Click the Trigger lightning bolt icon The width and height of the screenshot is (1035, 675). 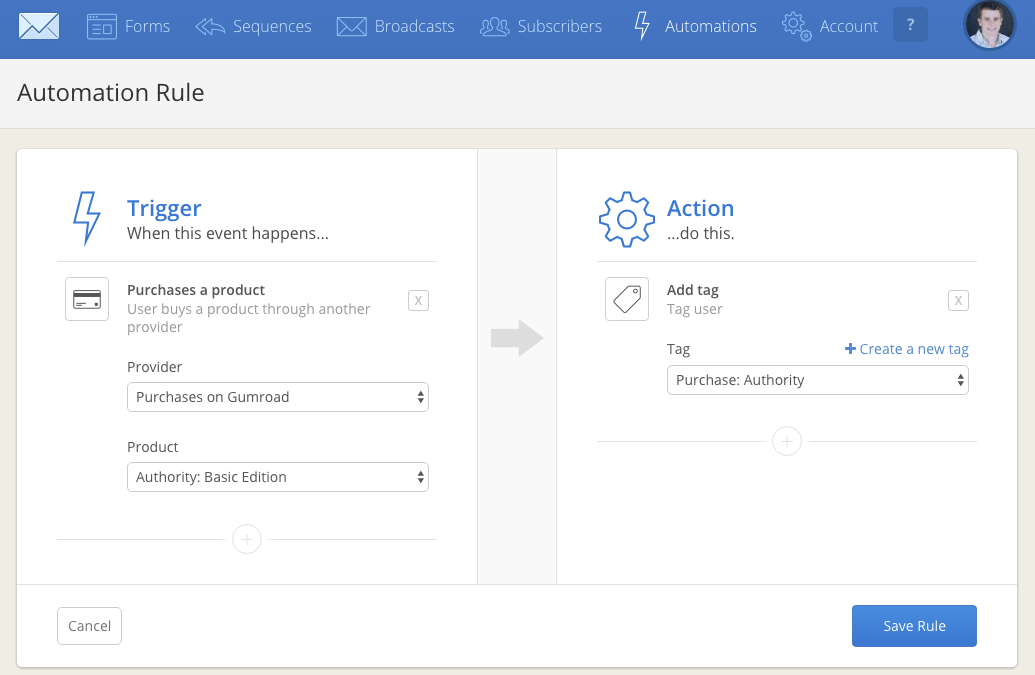87,218
